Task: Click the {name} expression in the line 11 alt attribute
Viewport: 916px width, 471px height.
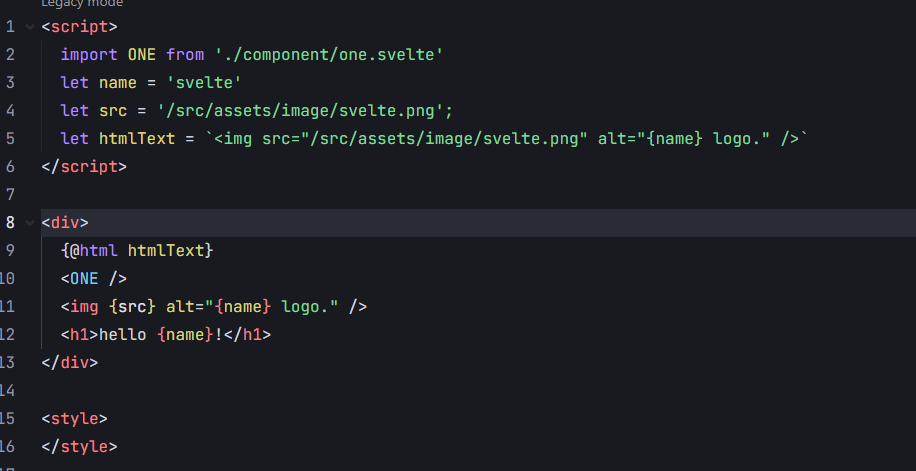Action: (242, 307)
